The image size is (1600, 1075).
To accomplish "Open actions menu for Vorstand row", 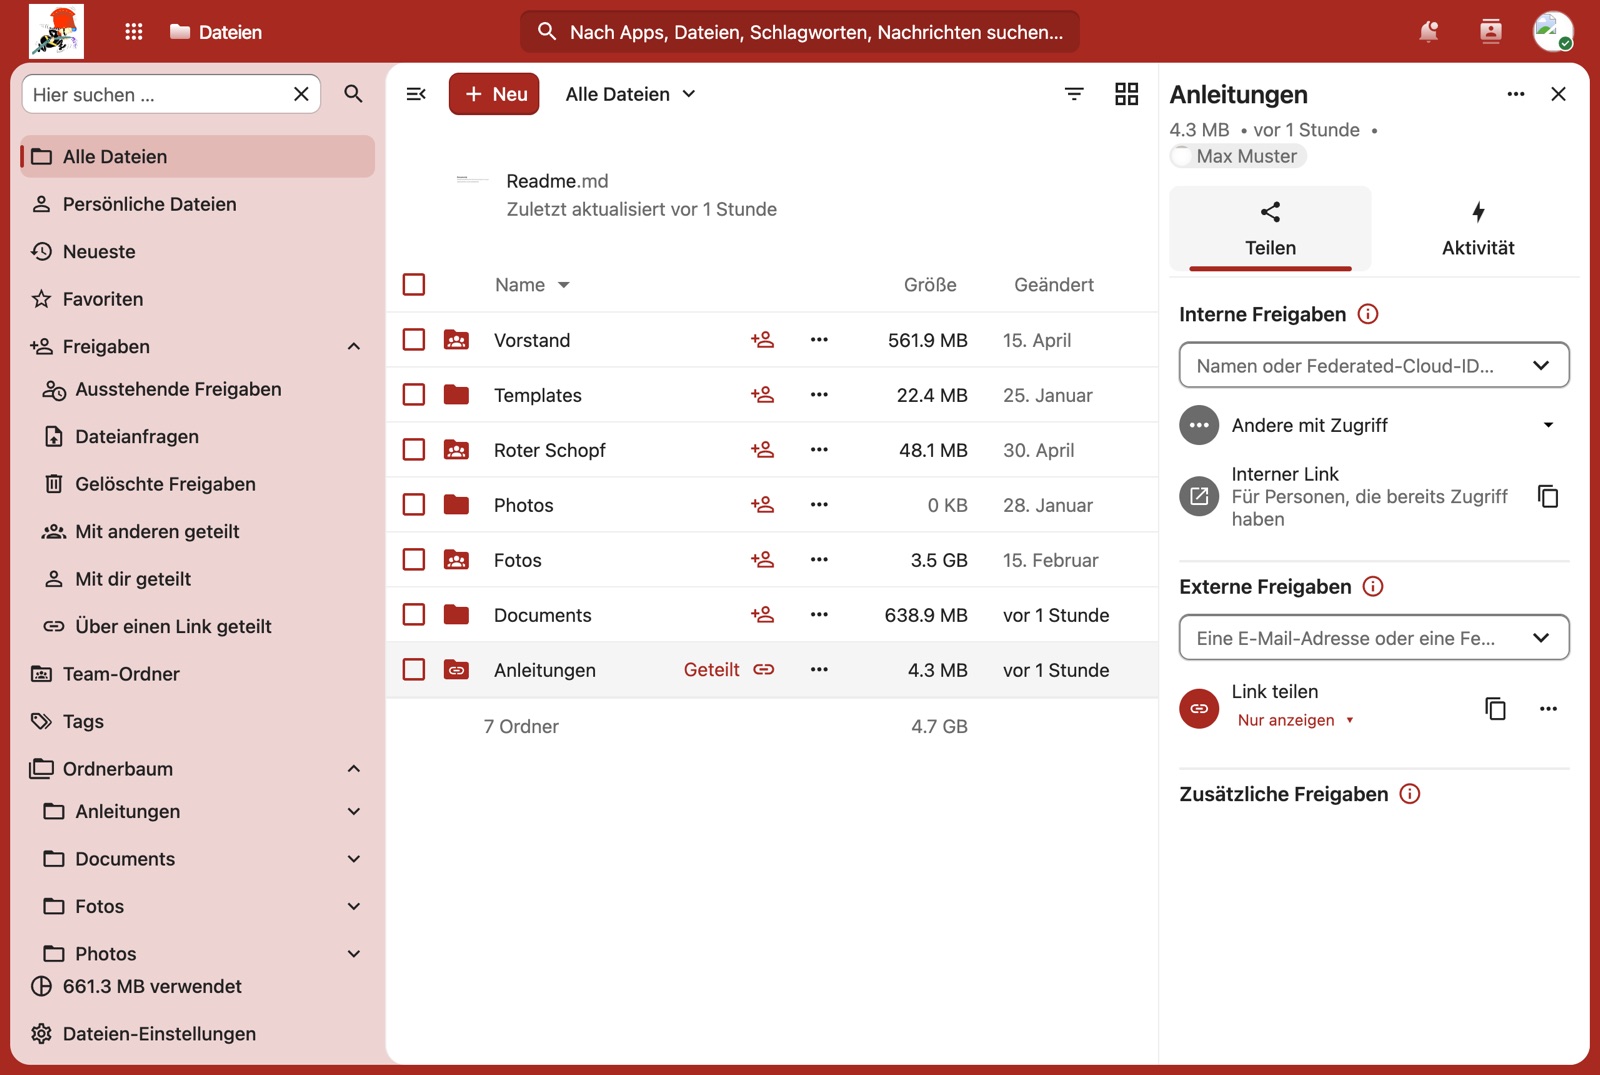I will tap(819, 340).
